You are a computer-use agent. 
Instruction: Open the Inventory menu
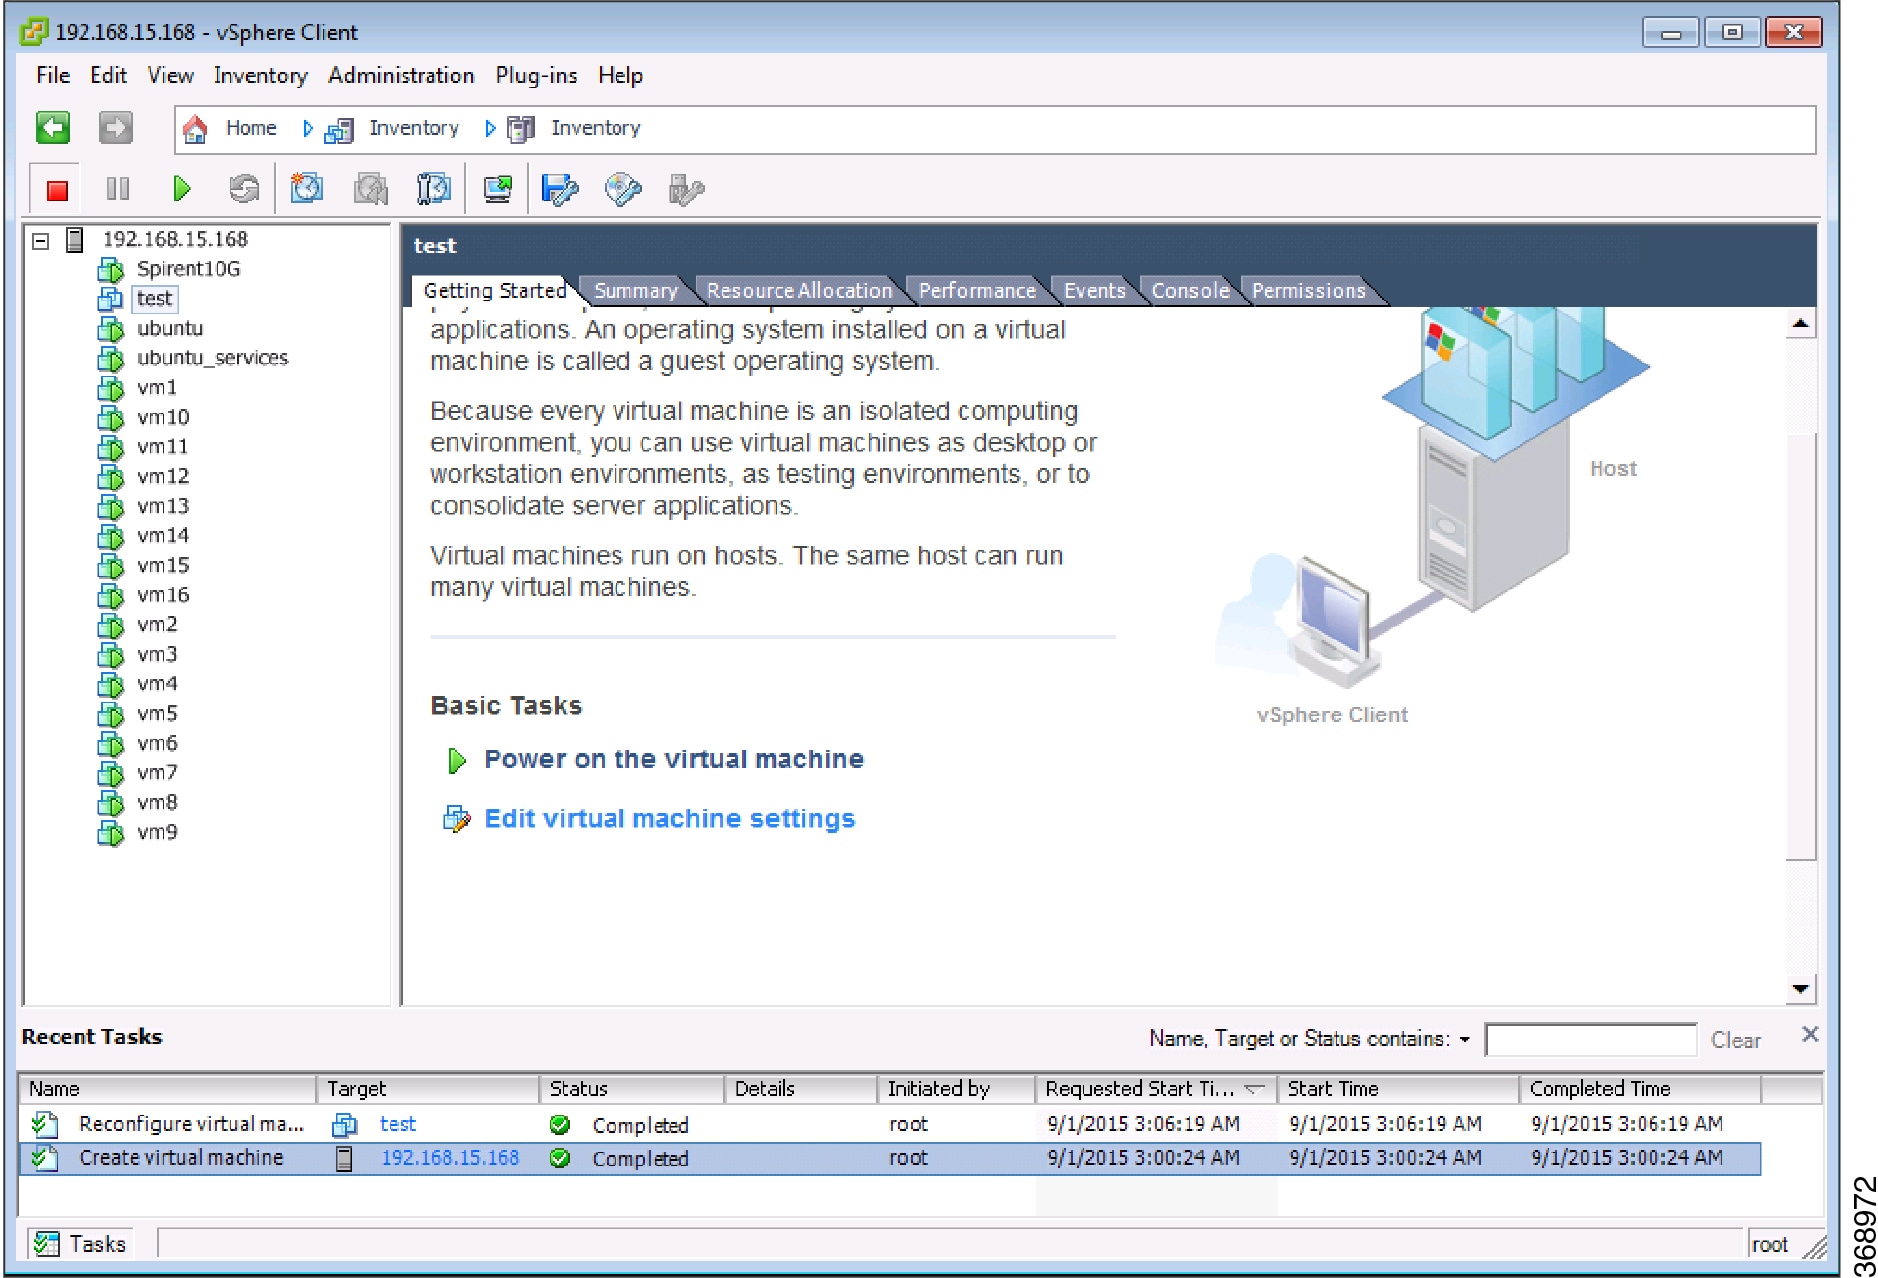[260, 76]
